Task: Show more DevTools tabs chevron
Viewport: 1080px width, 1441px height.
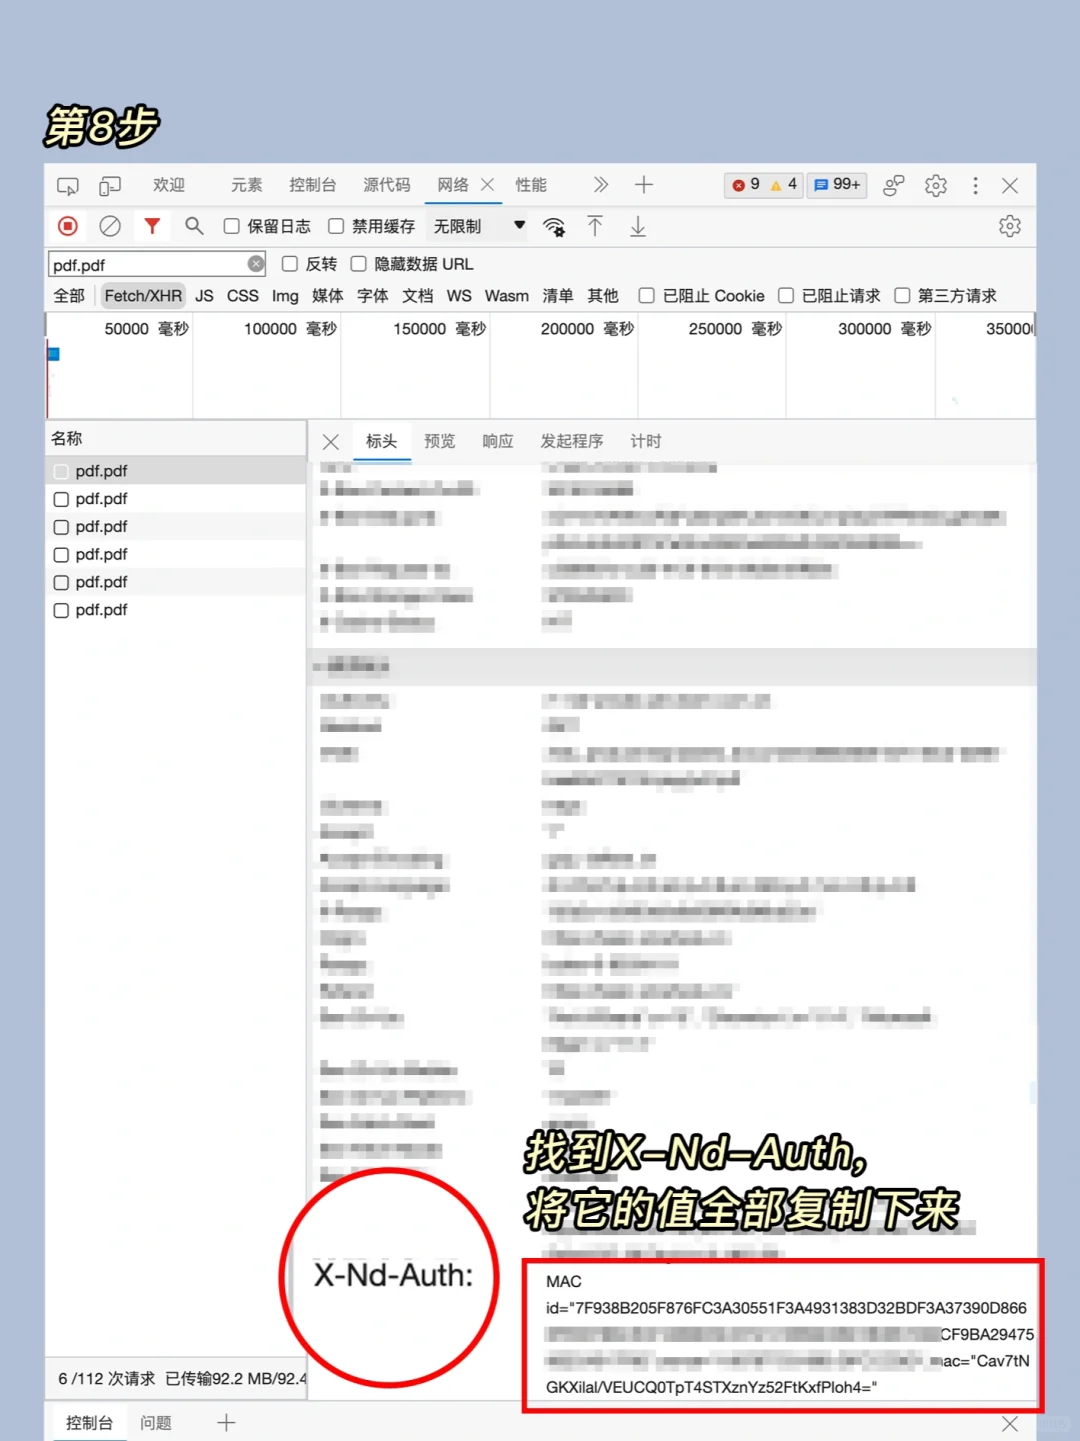Action: click(600, 185)
